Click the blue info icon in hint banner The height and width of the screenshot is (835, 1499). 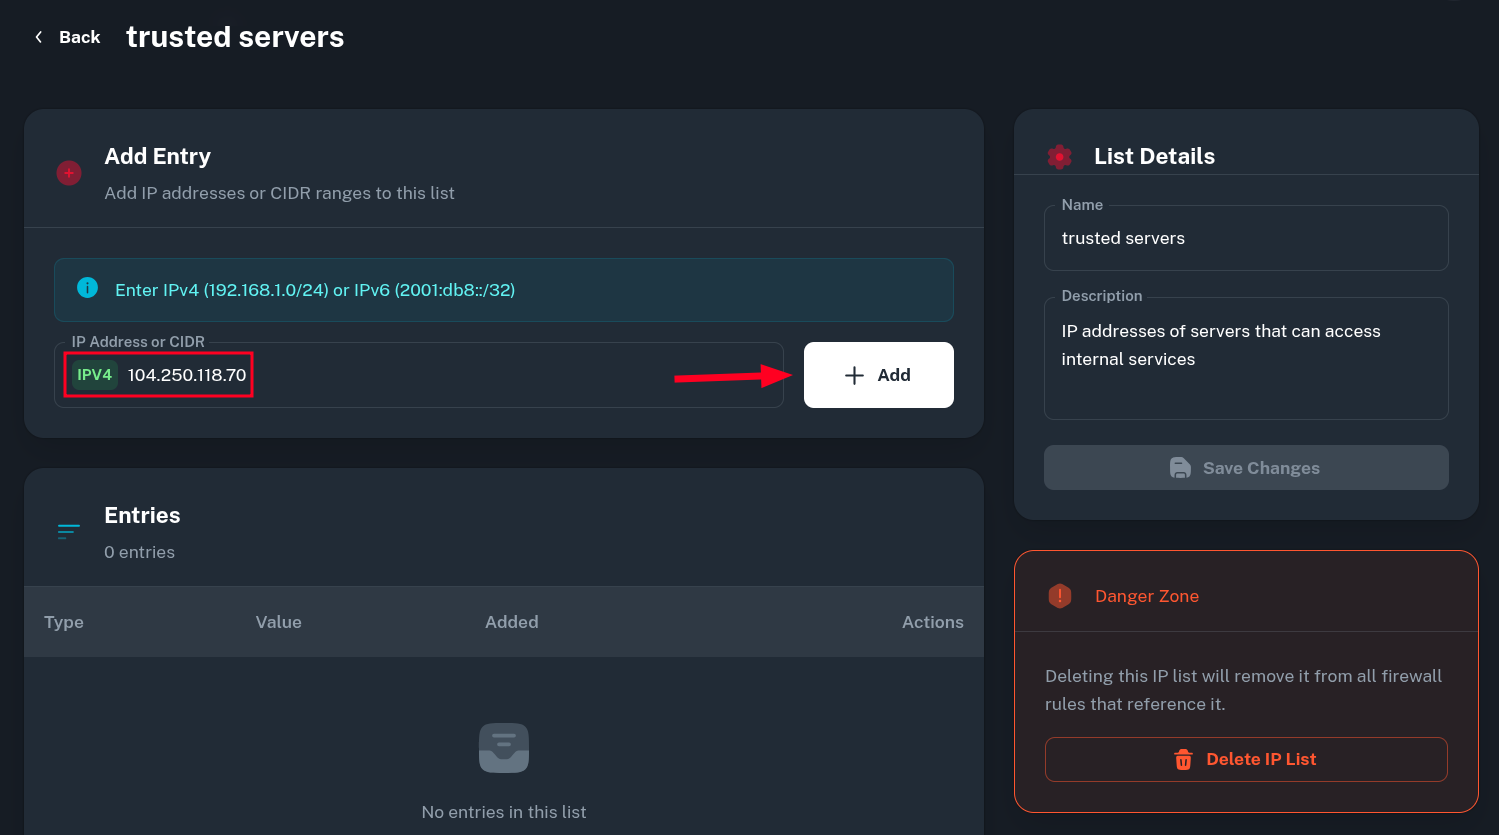[88, 288]
